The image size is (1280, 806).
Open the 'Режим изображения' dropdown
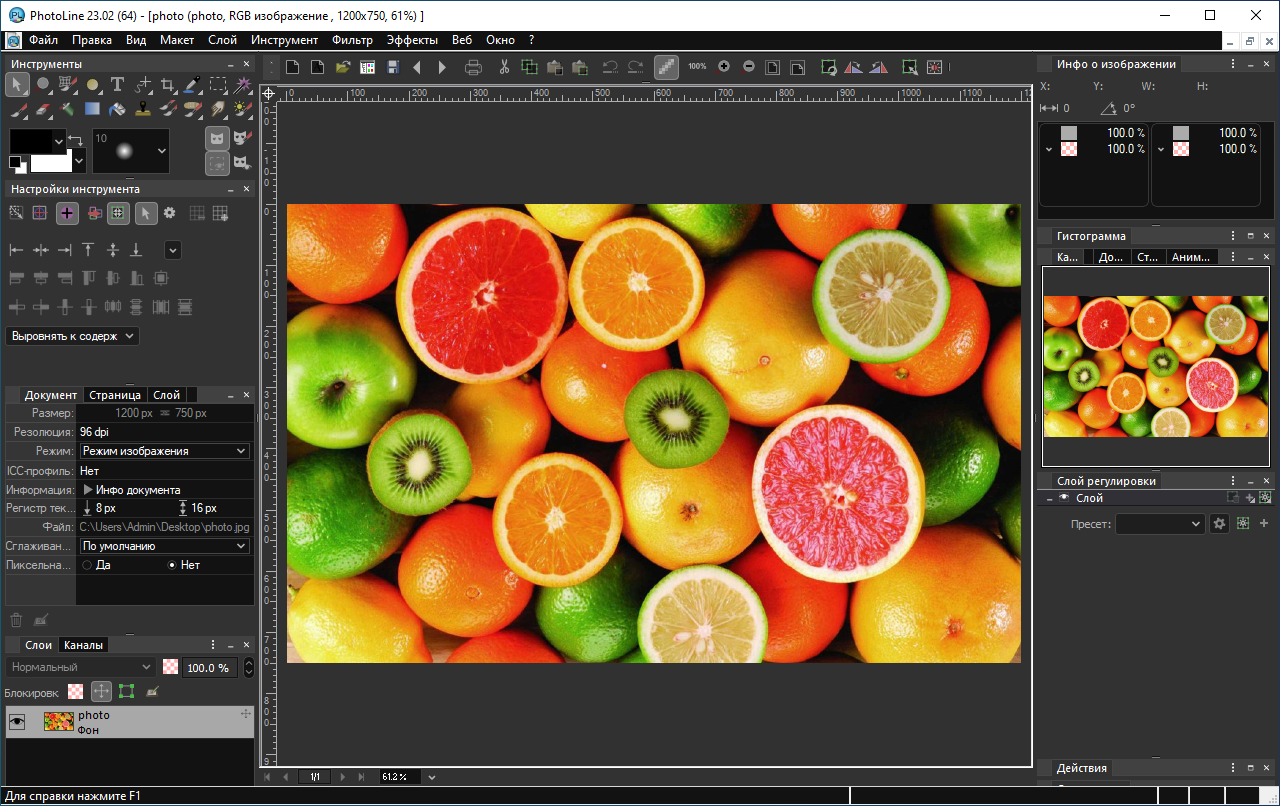pyautogui.click(x=165, y=451)
